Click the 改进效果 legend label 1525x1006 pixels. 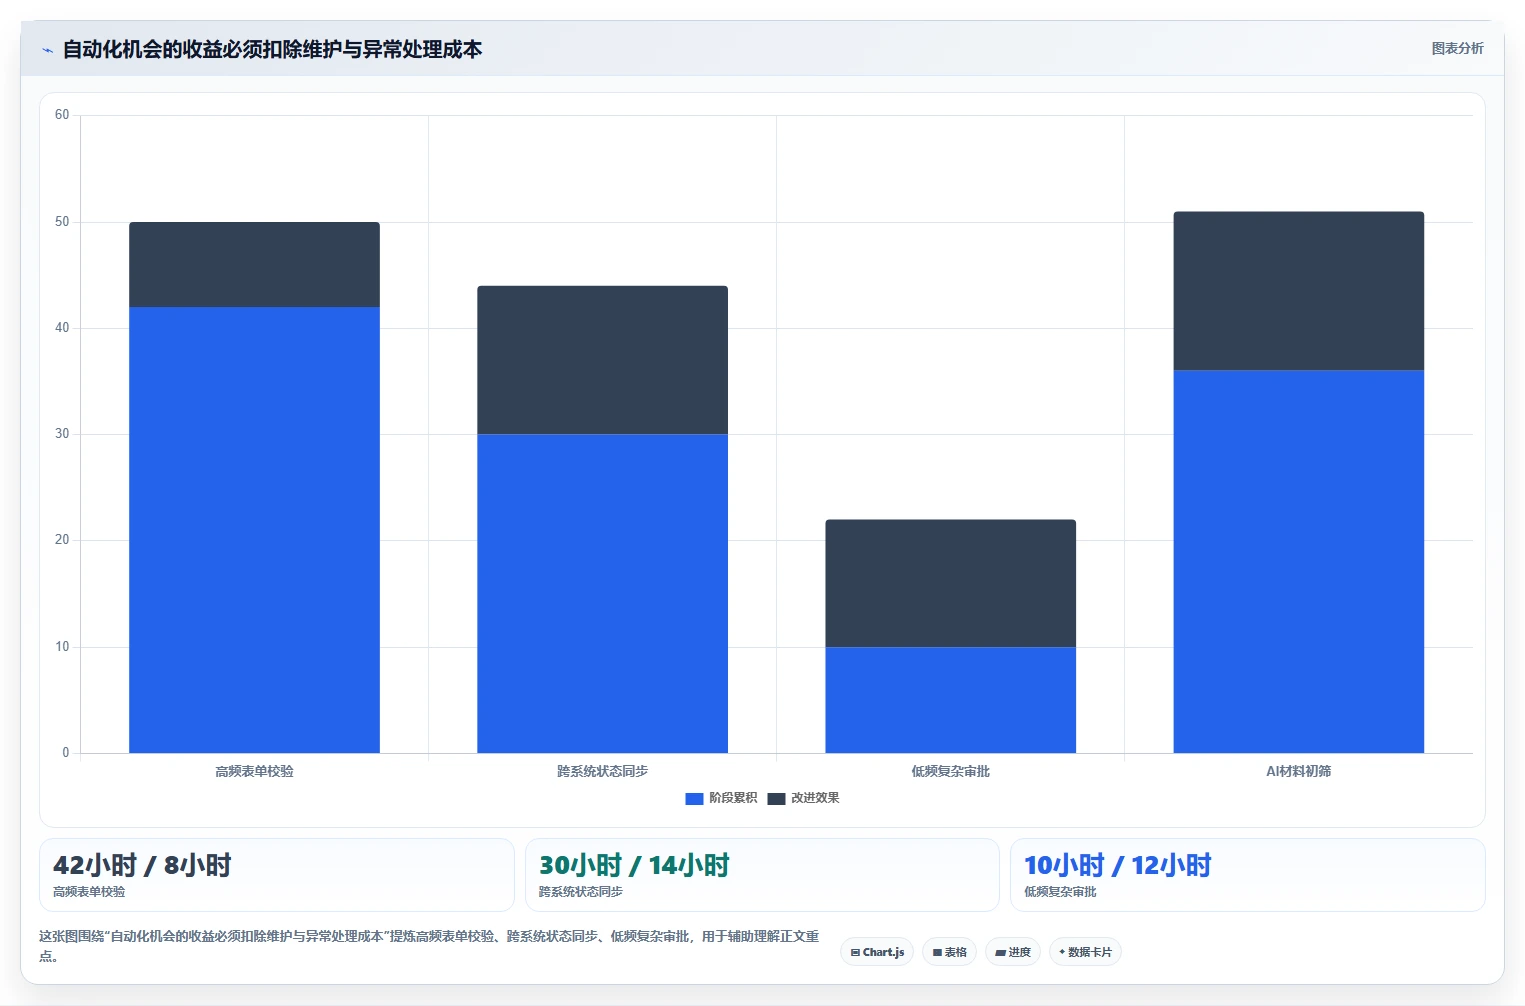(815, 798)
